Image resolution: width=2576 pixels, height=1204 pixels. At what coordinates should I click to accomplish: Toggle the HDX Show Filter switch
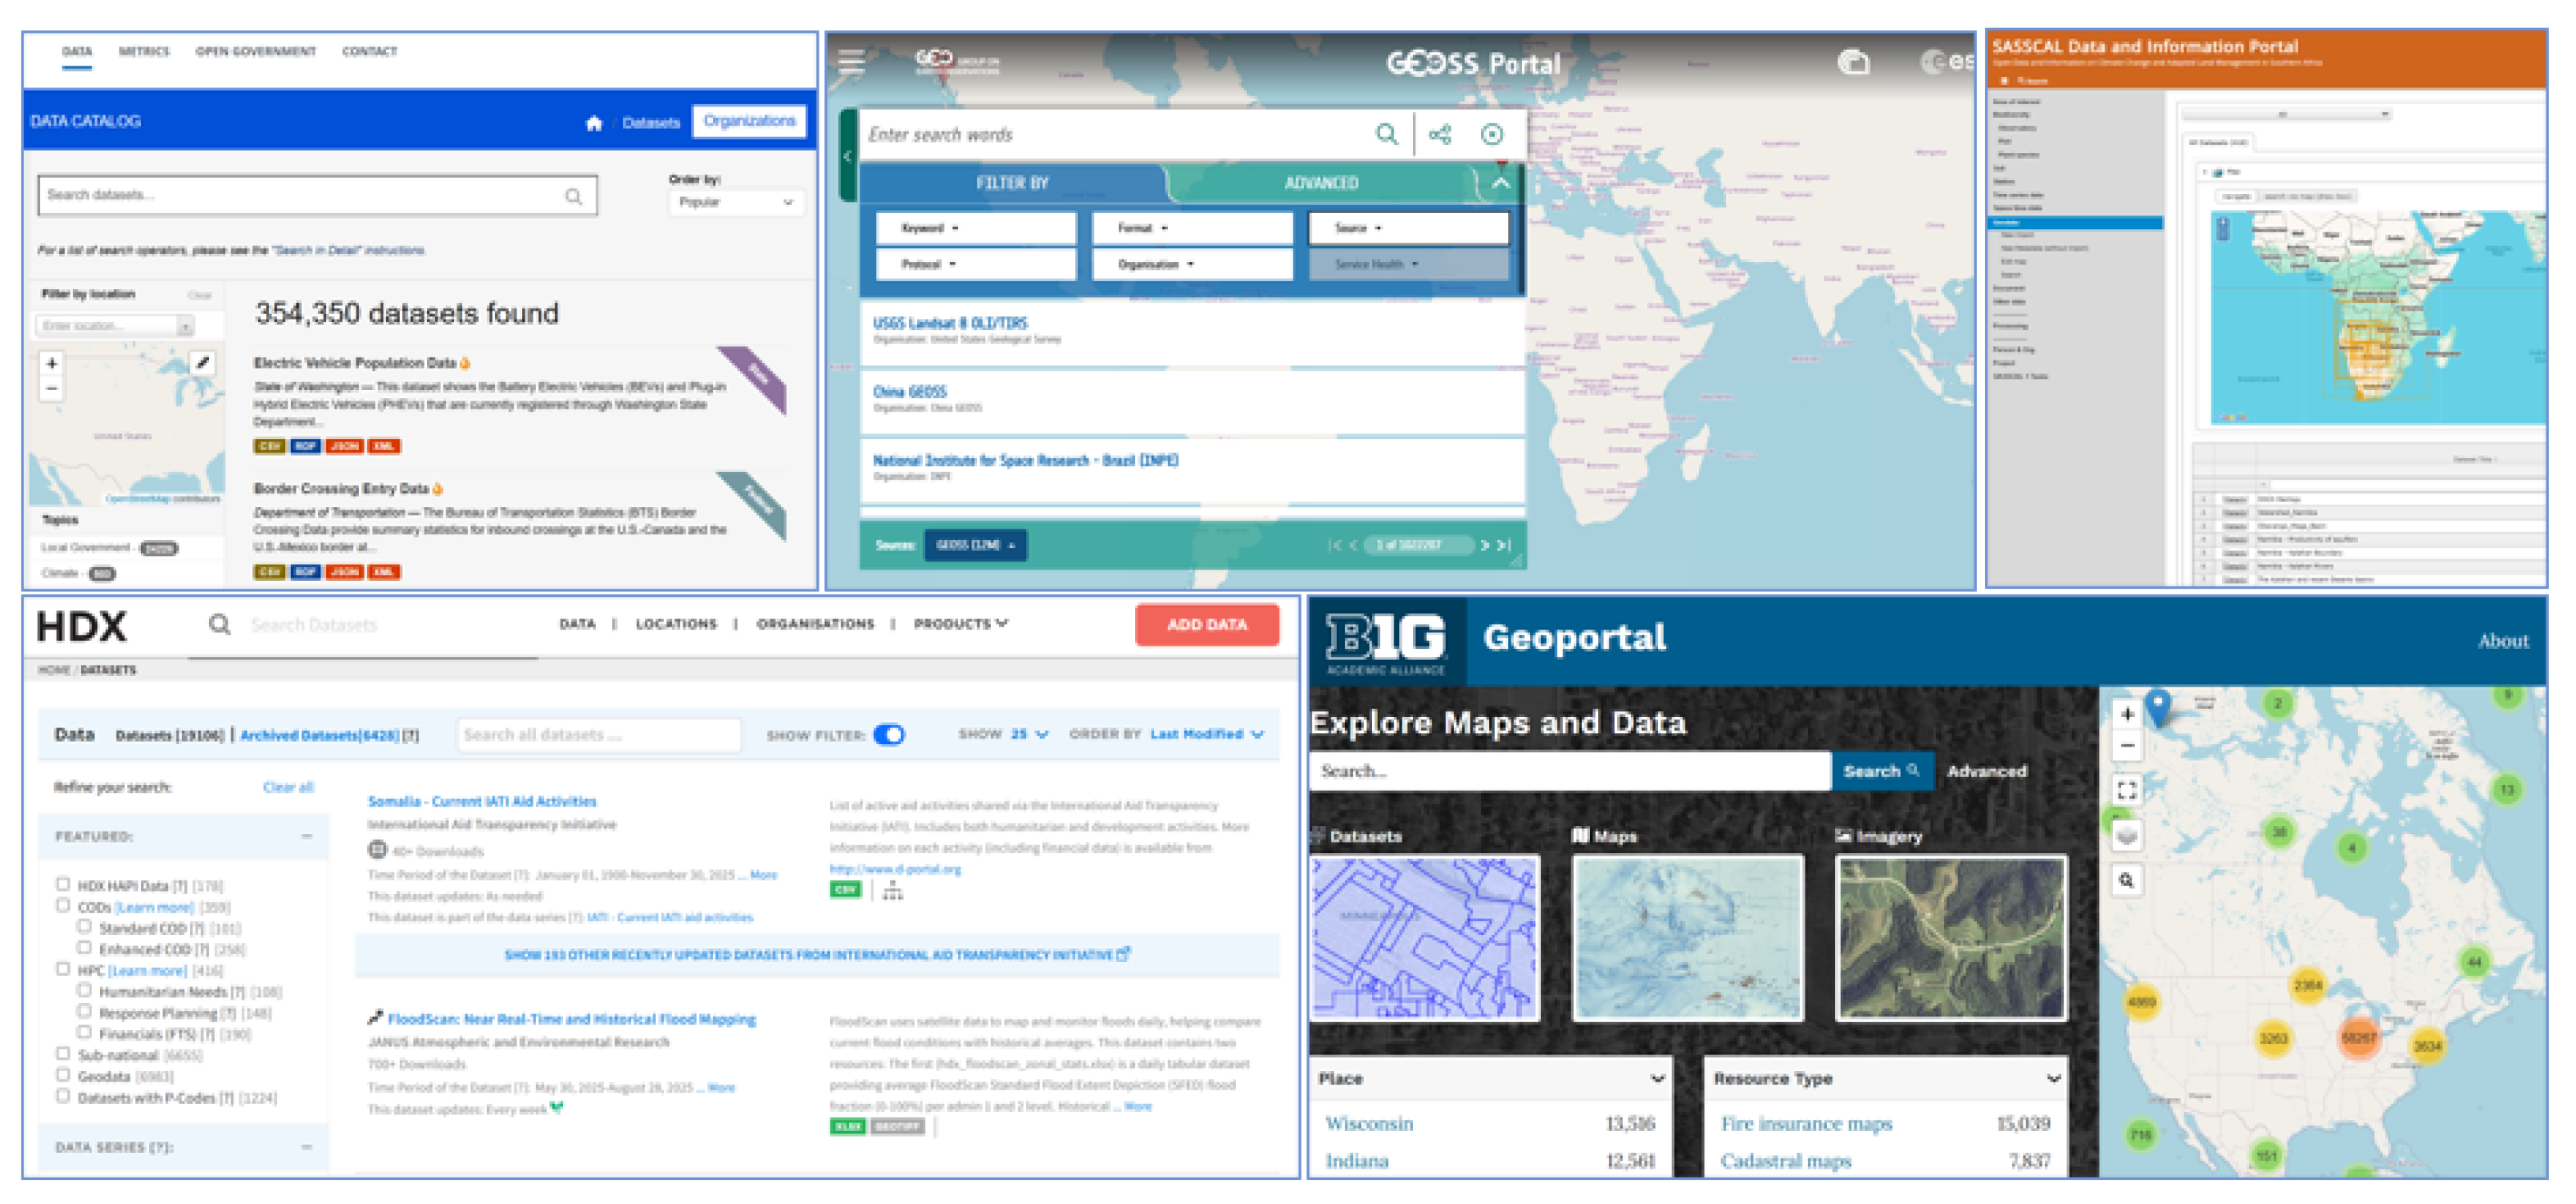point(889,735)
